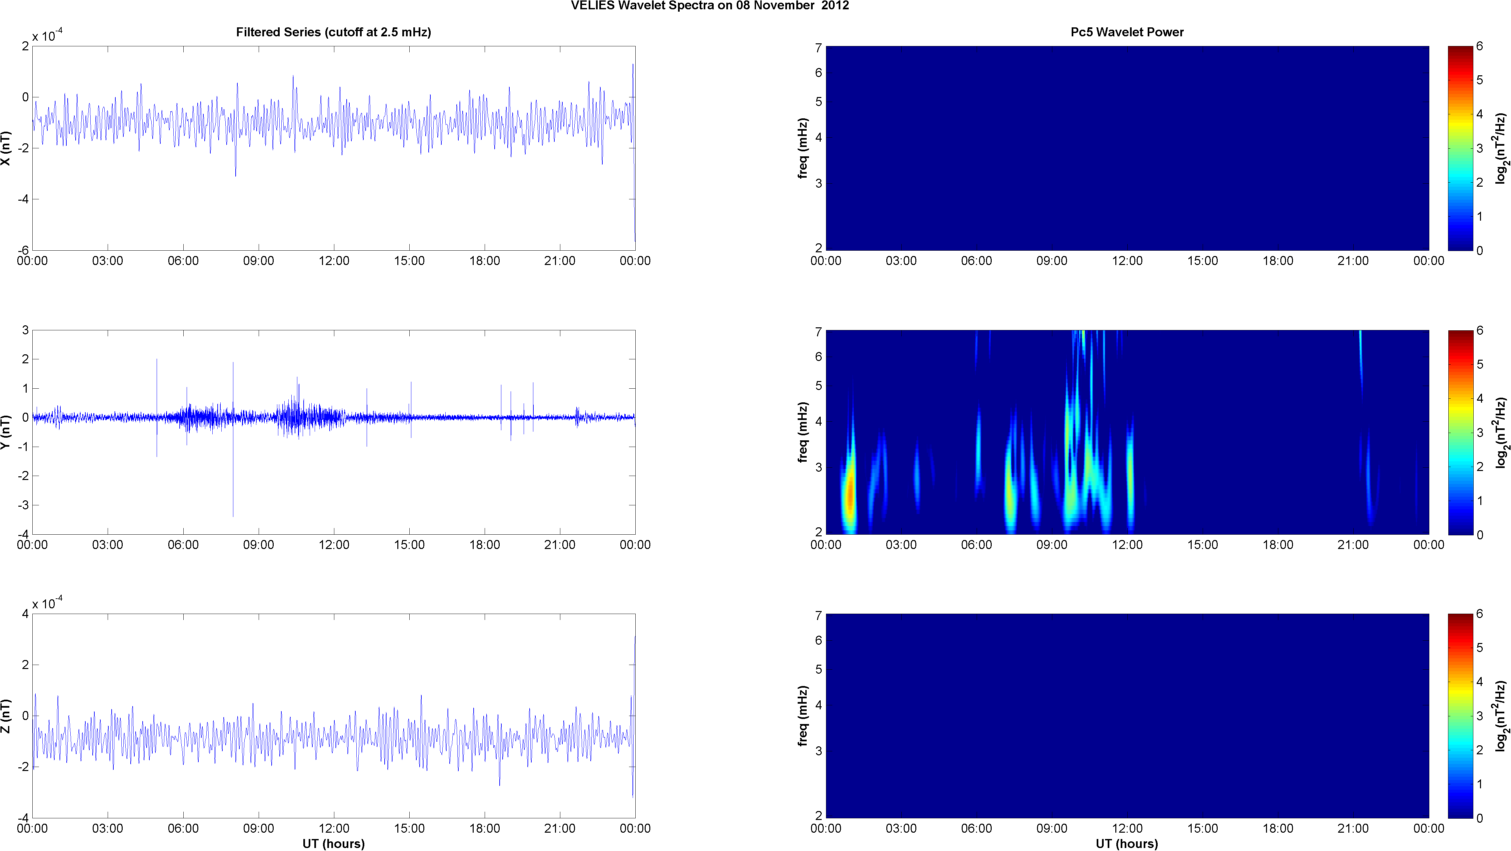The height and width of the screenshot is (851, 1511).
Task: Click the 4 tick atop the Z series axis
Action: tap(24, 614)
